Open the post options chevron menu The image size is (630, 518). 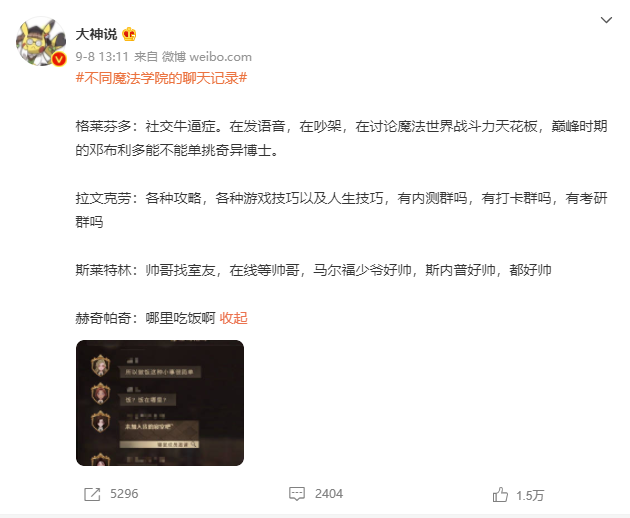coord(606,20)
